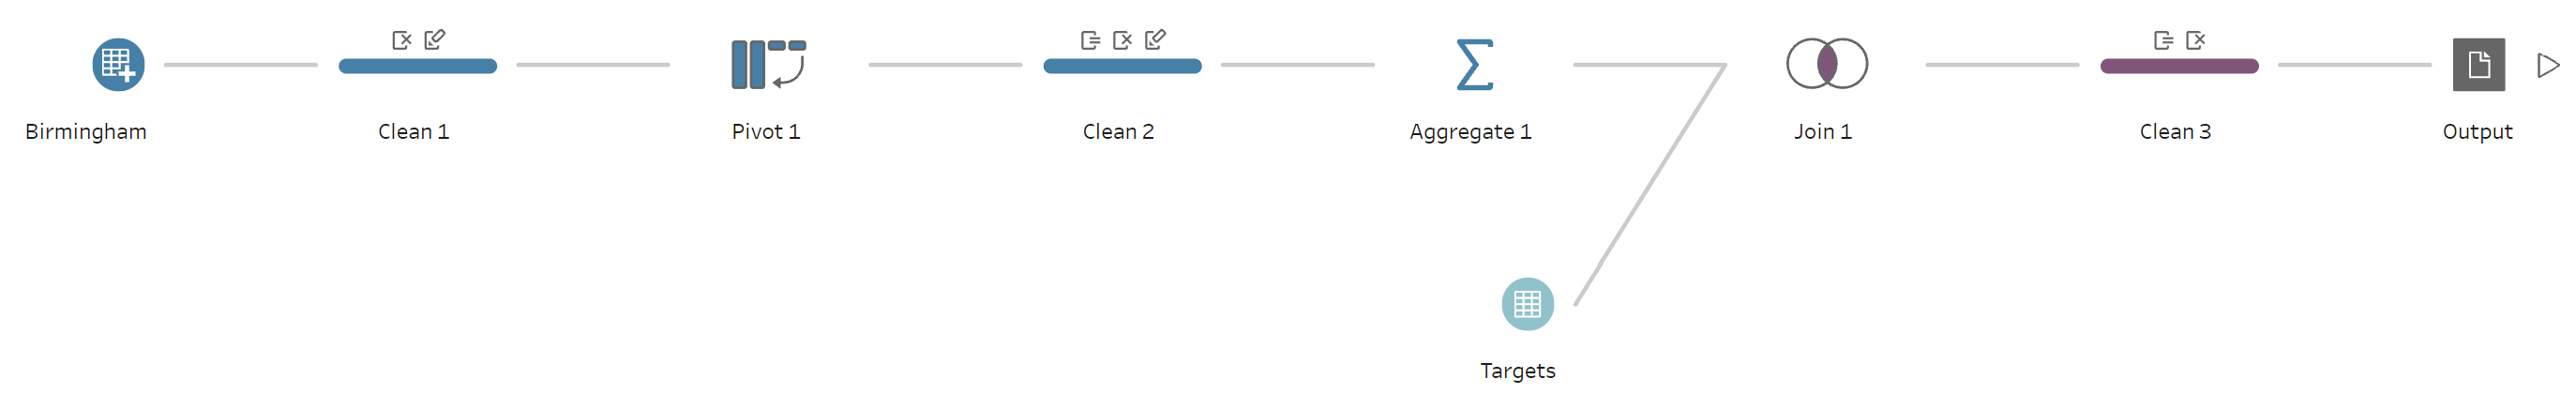The height and width of the screenshot is (394, 2576).
Task: Select the purple Clean 3 step bar
Action: (x=2179, y=66)
